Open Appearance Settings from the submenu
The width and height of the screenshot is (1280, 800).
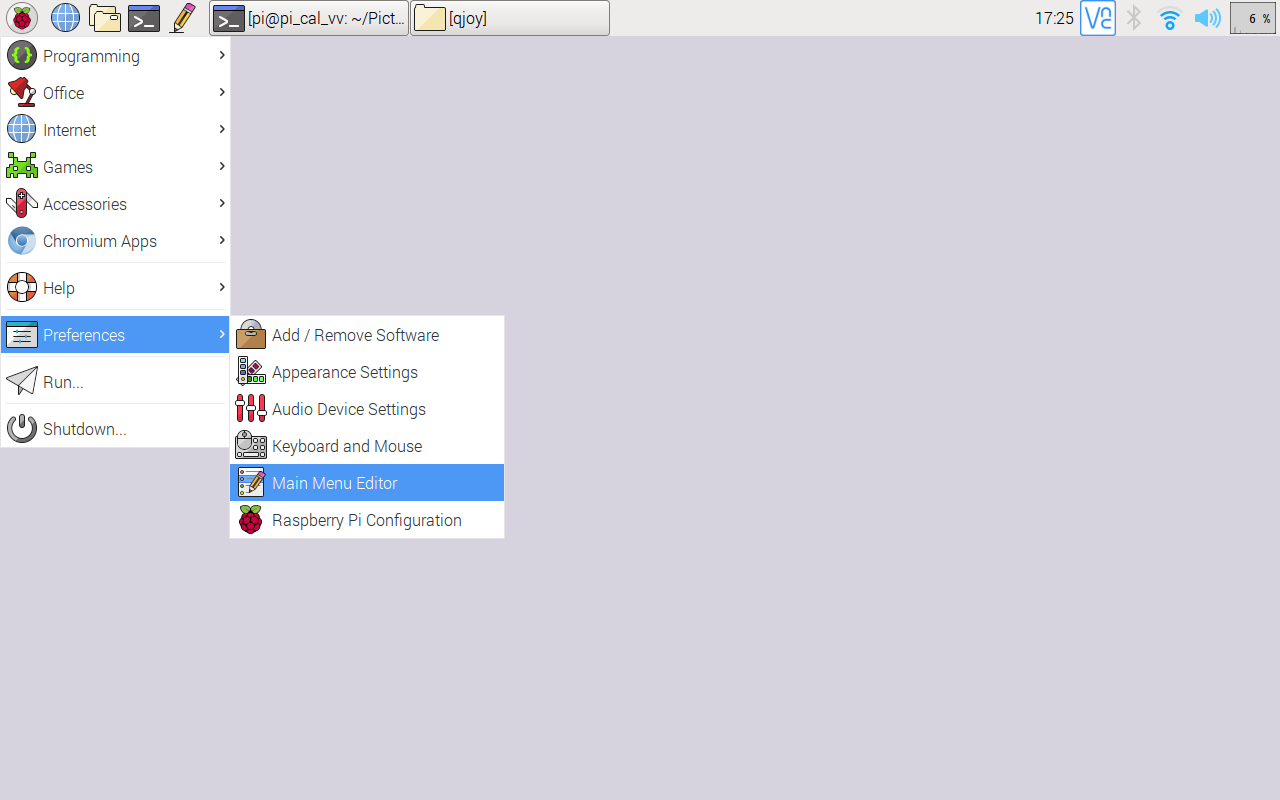[344, 371]
